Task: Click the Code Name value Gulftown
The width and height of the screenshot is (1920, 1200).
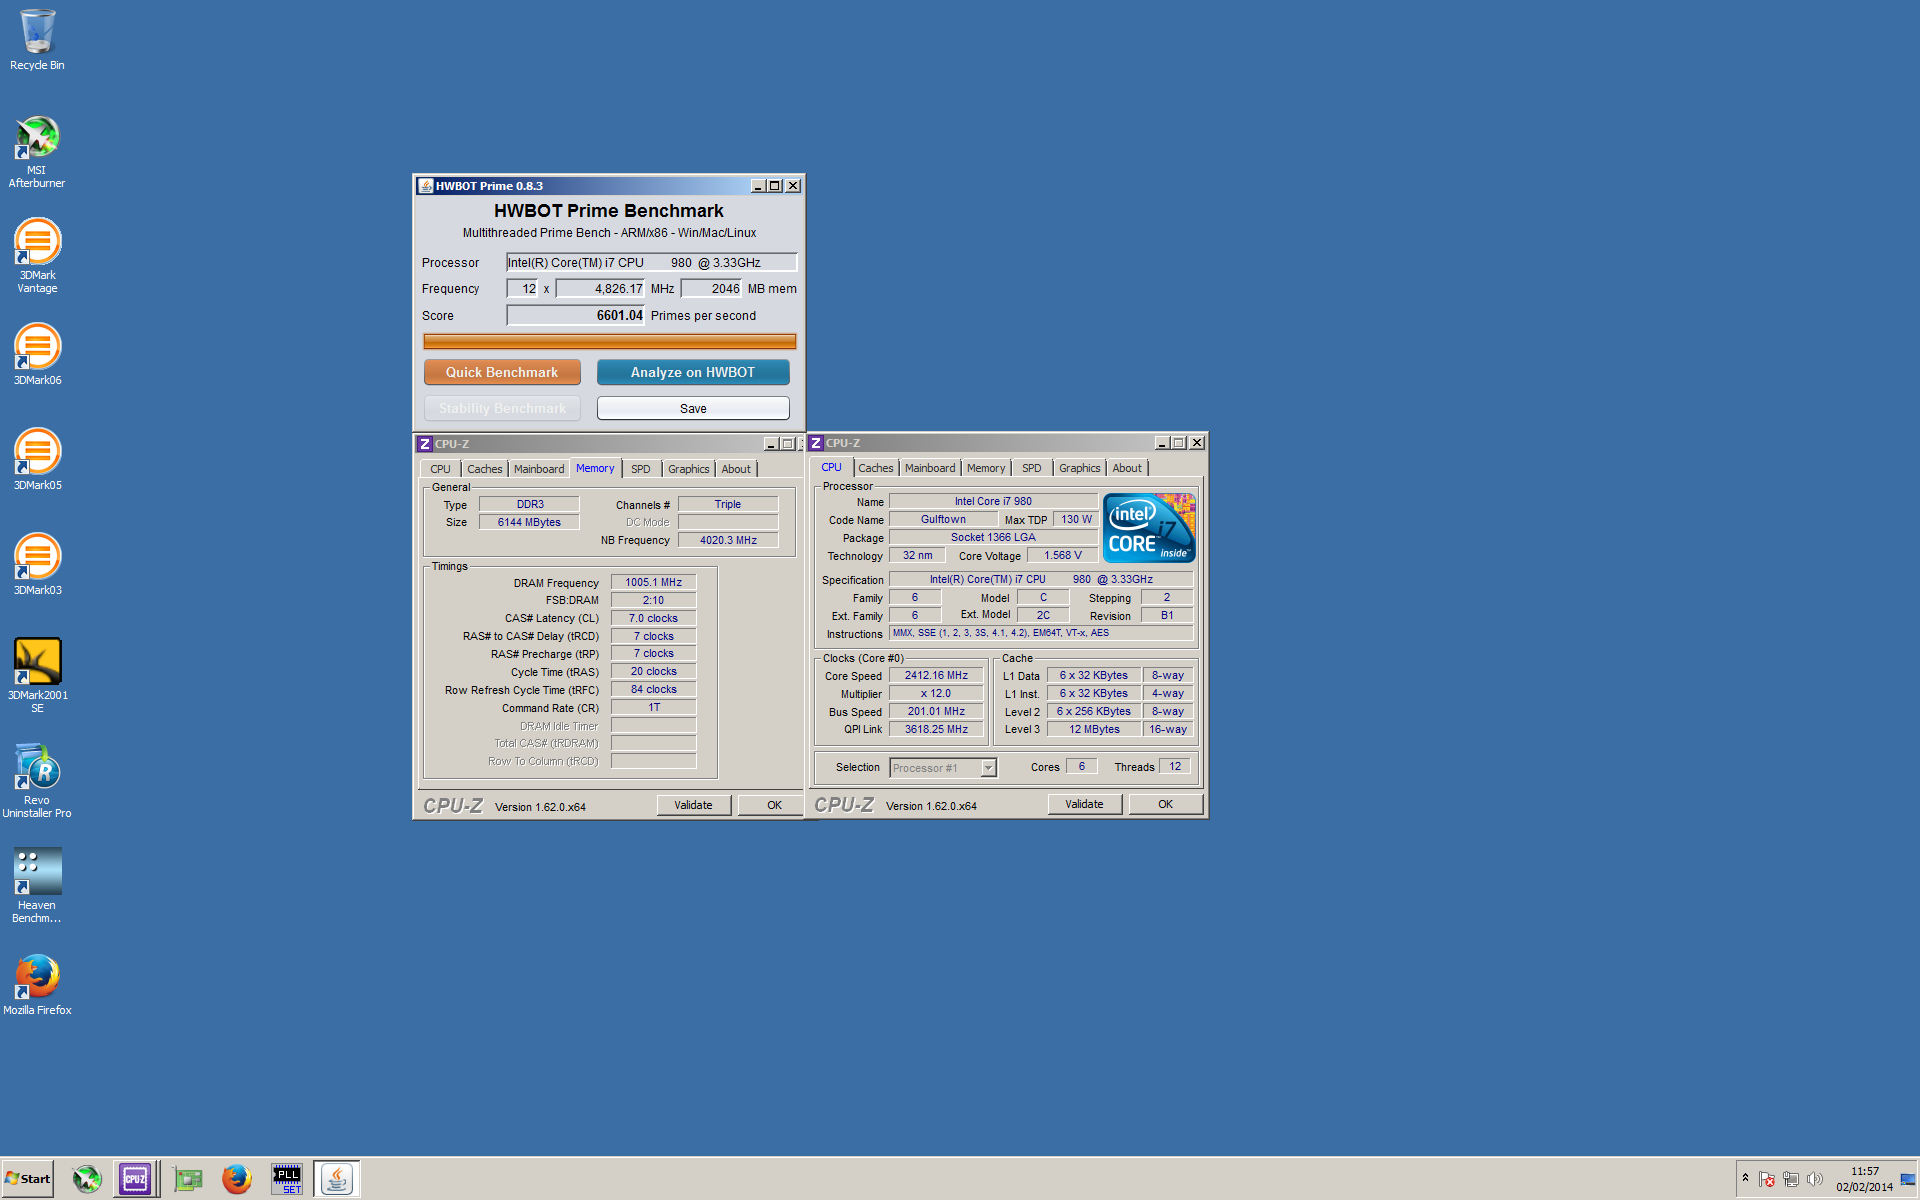Action: click(943, 519)
